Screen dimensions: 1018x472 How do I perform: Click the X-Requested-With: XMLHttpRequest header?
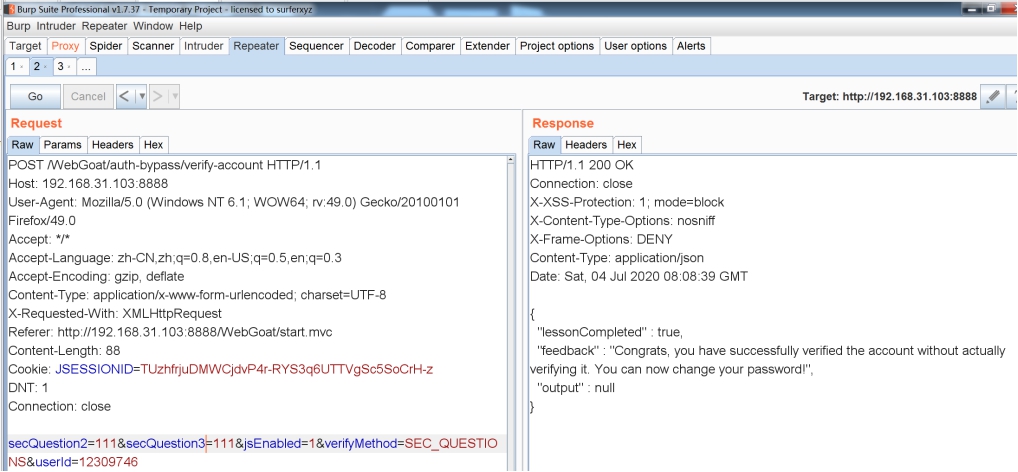[115, 314]
